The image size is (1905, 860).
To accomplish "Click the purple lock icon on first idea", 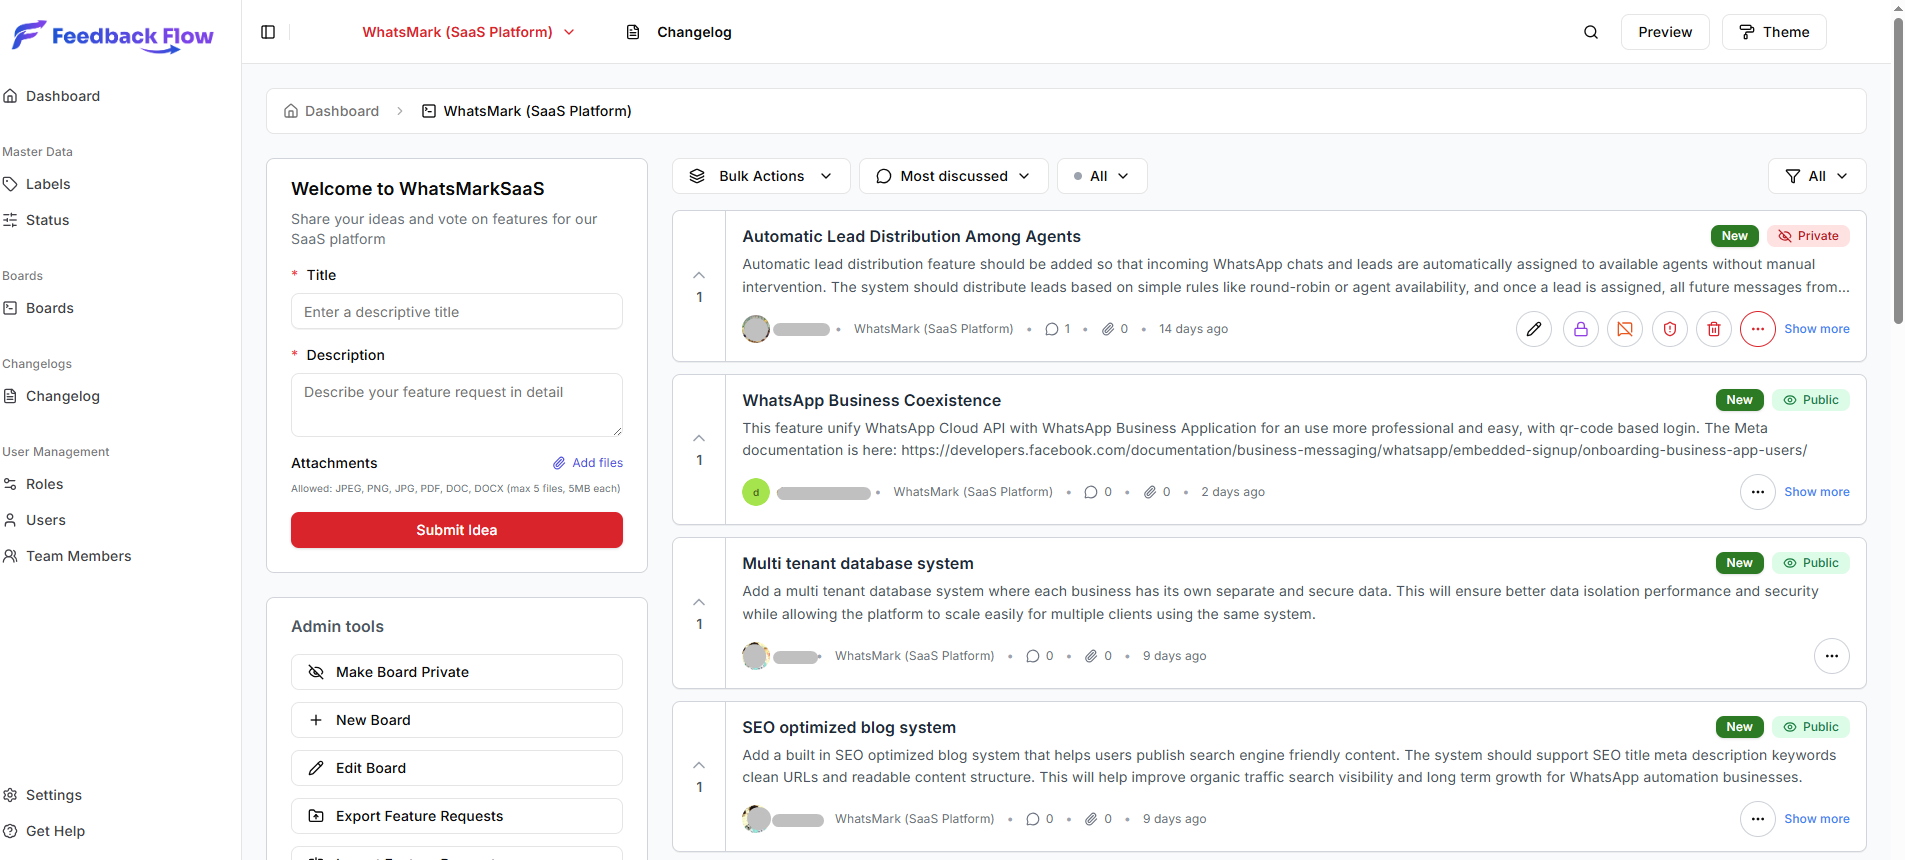I will coord(1580,329).
